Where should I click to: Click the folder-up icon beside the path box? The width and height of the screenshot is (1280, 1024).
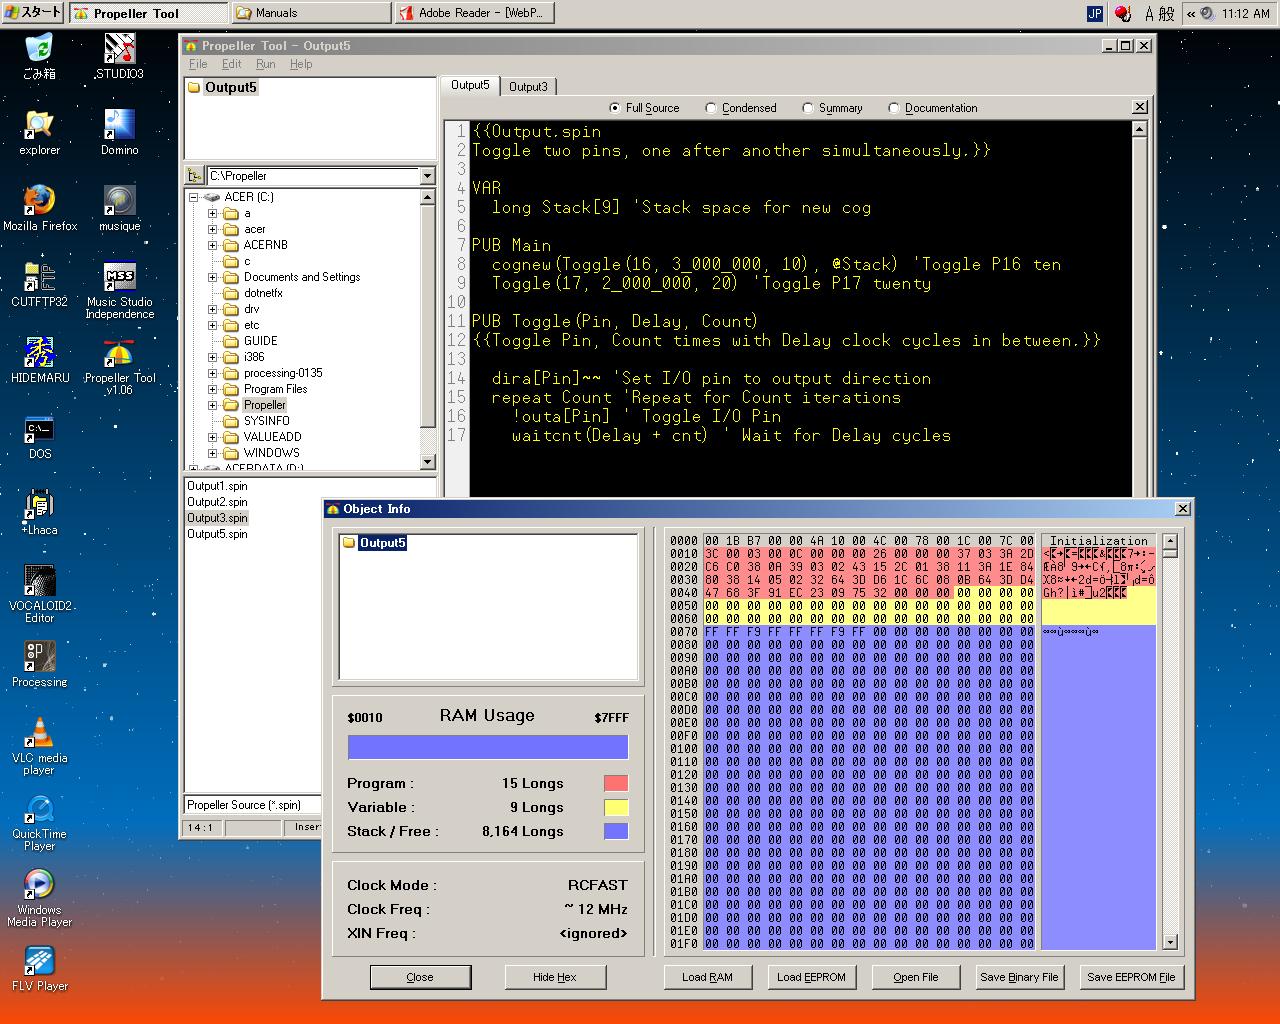tap(195, 176)
